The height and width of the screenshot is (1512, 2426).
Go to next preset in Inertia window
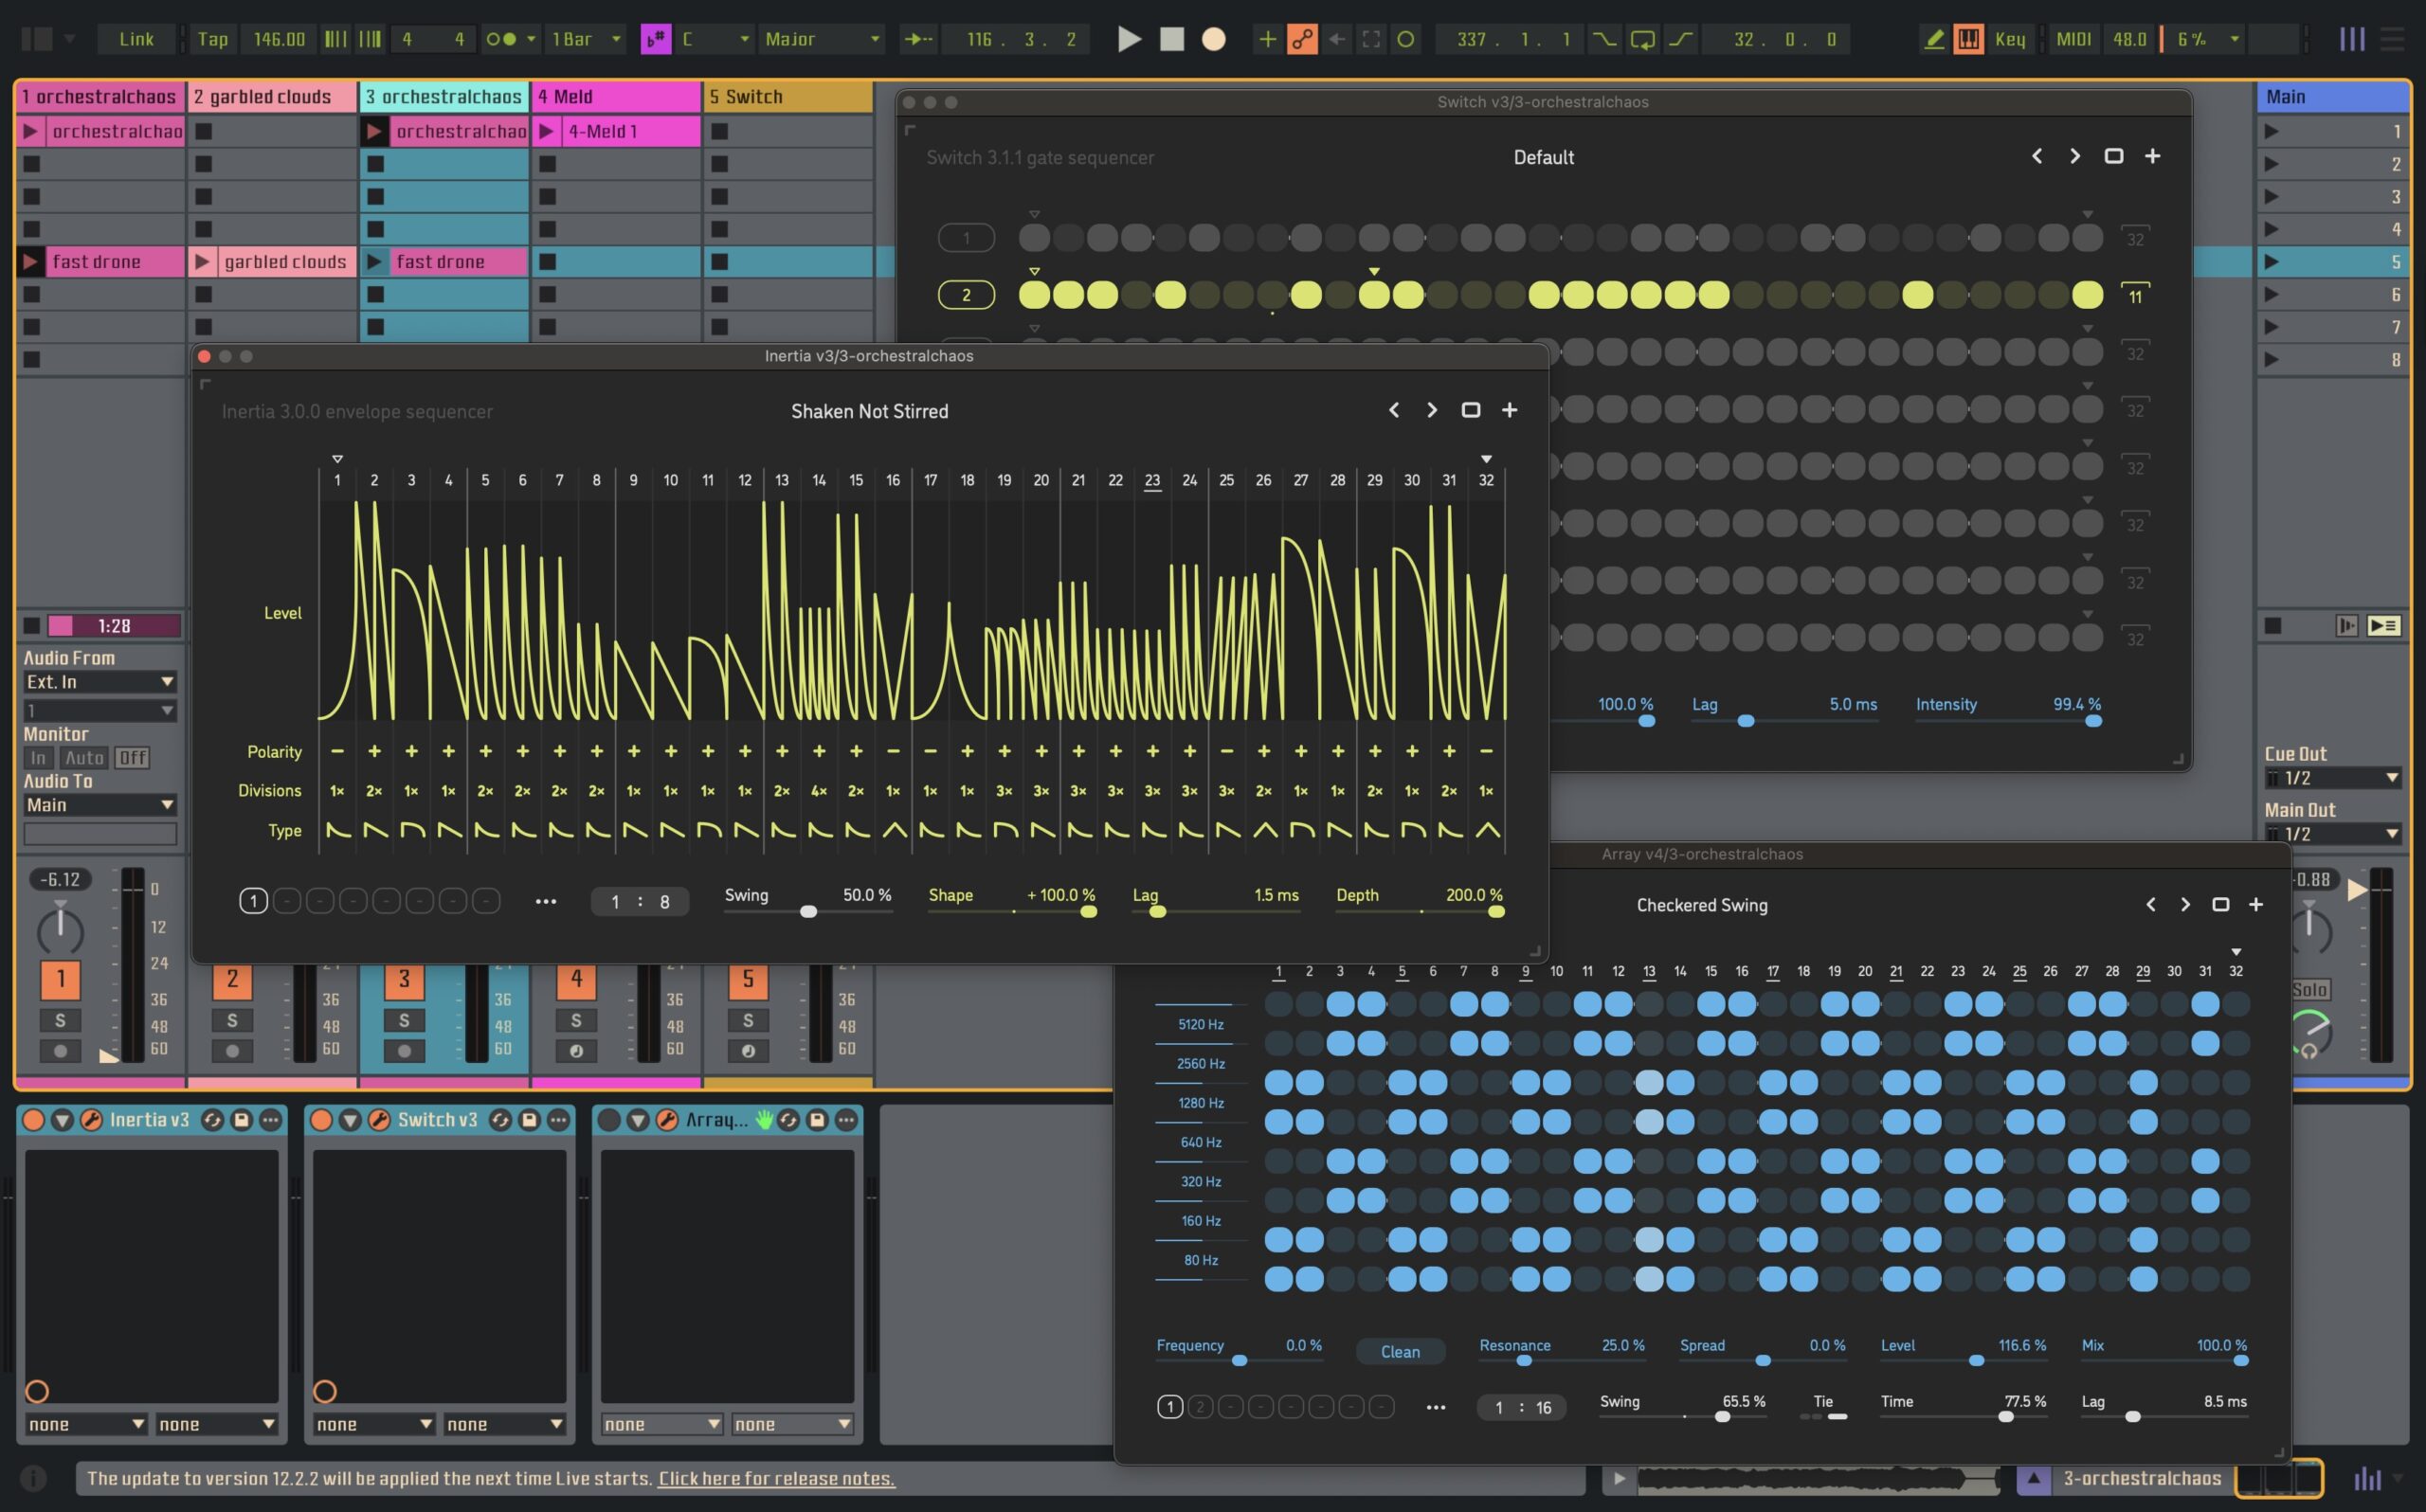coord(1431,410)
